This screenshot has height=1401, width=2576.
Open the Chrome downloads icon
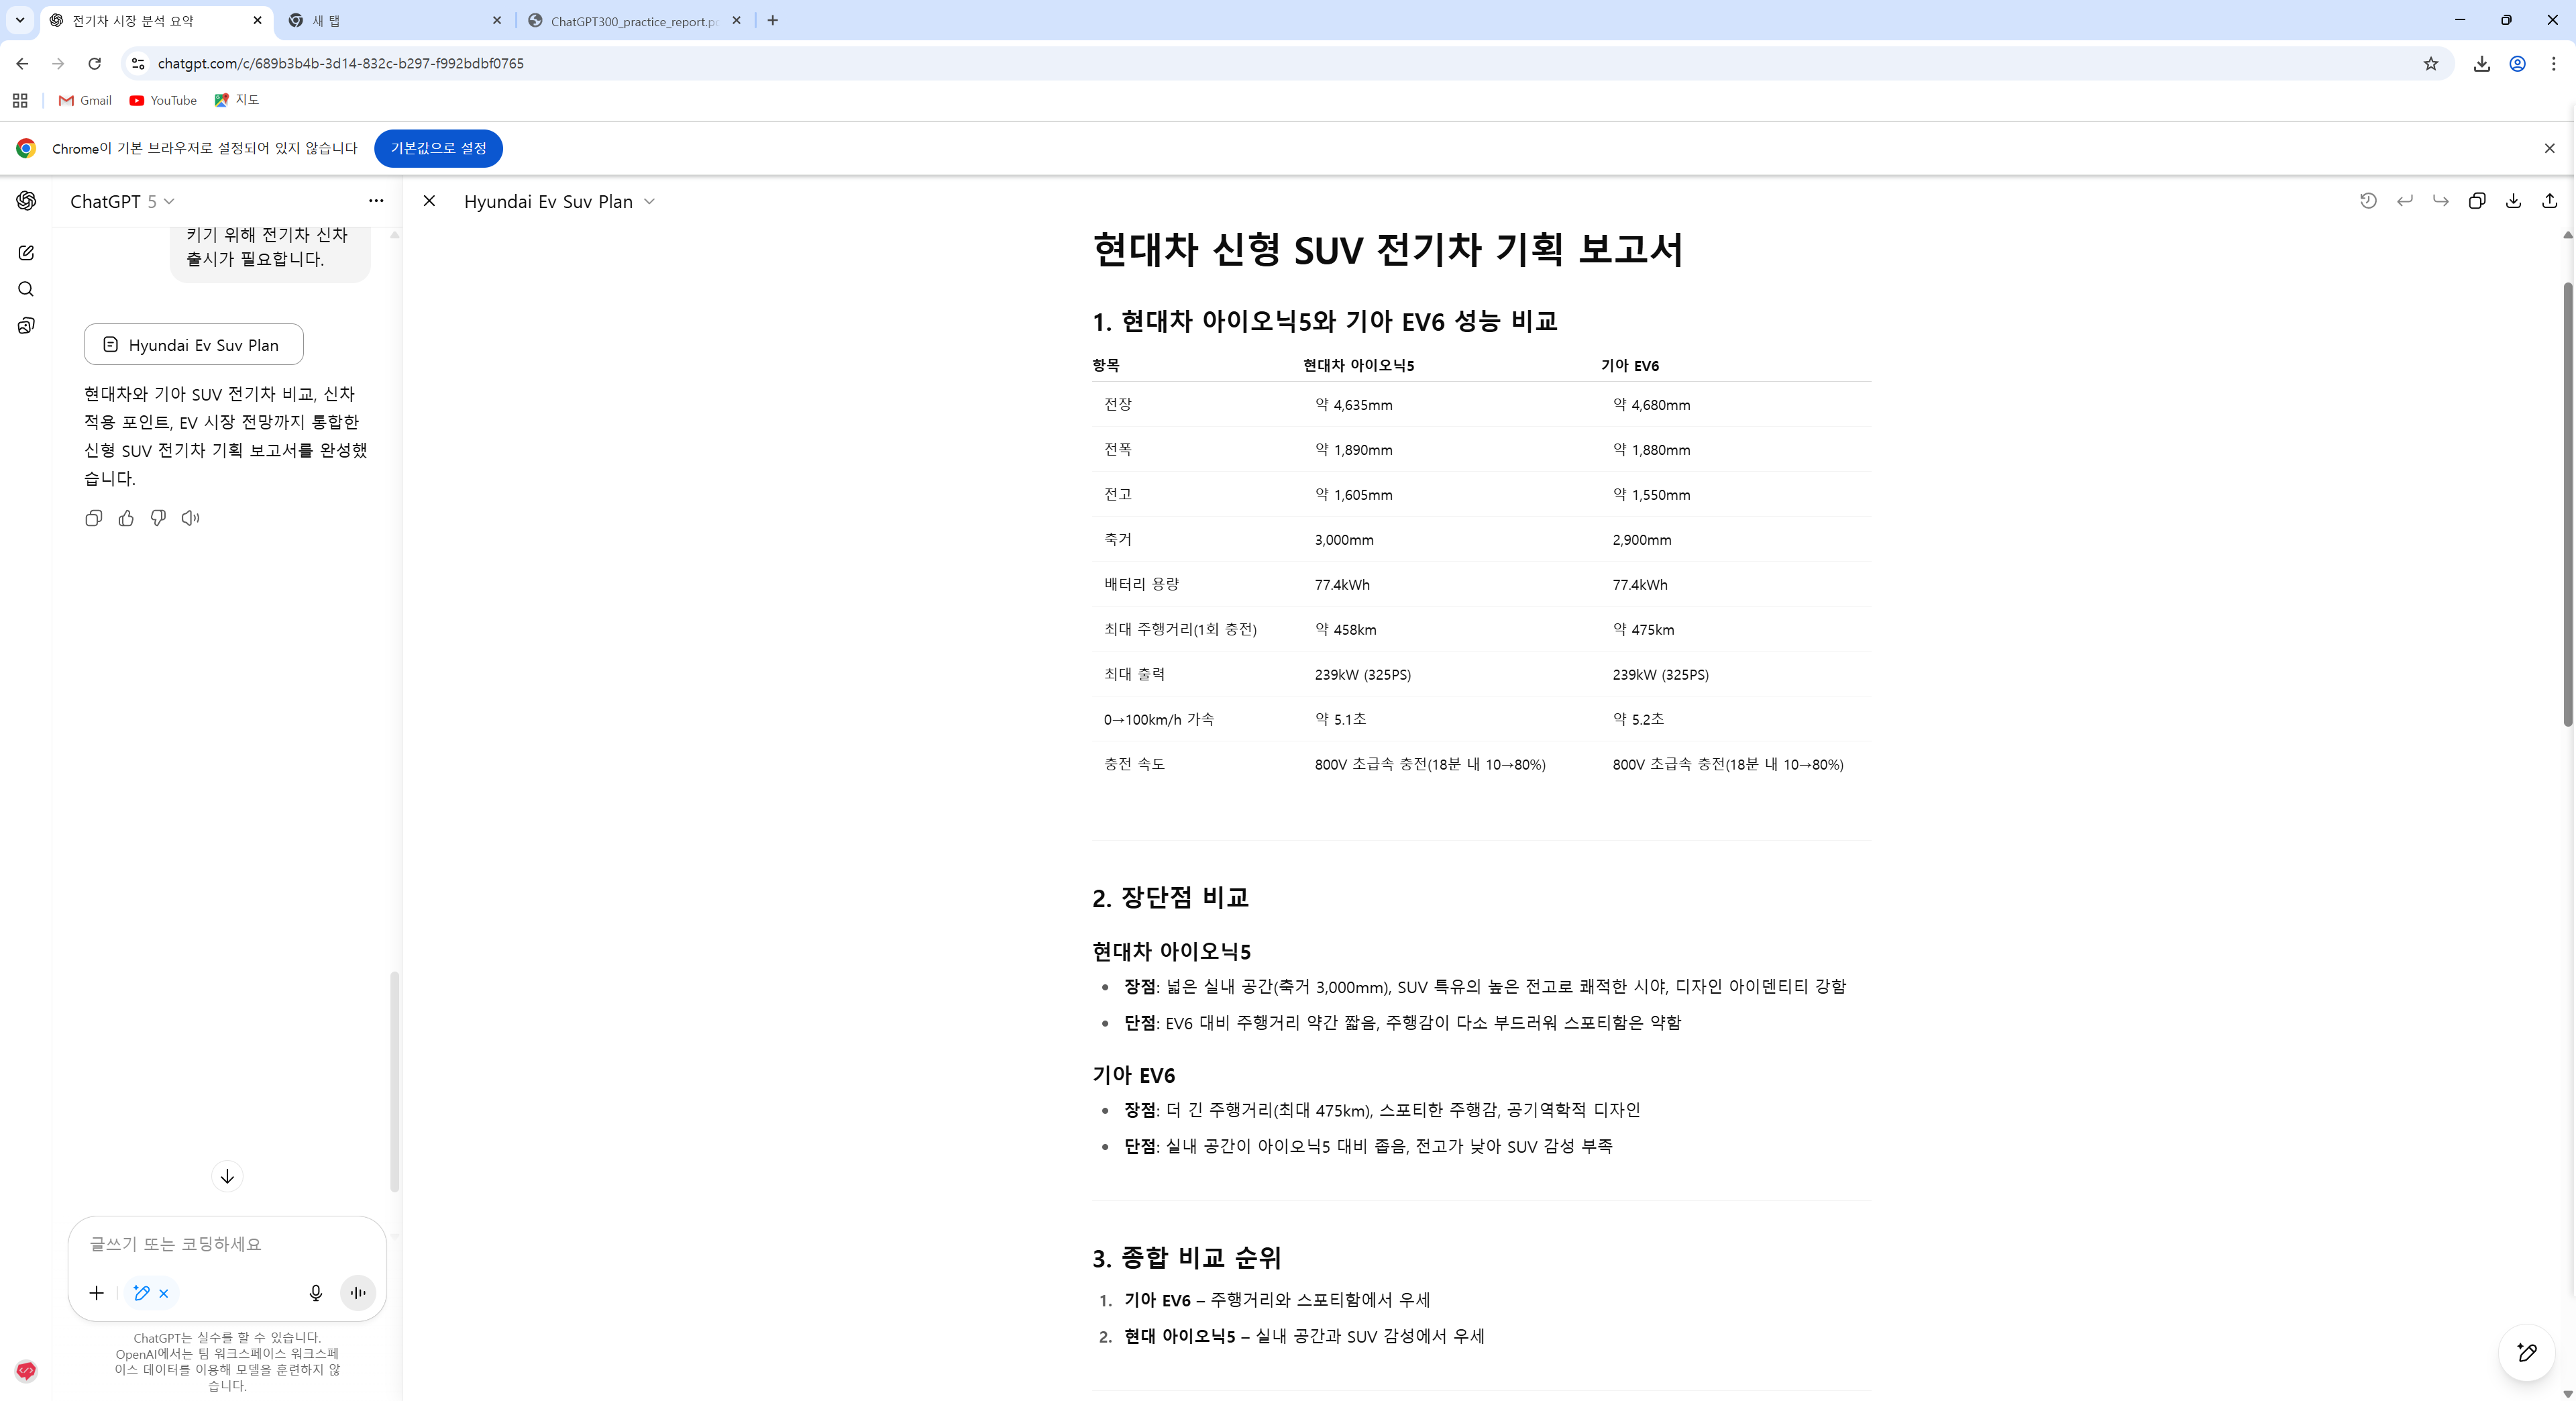[x=2481, y=63]
